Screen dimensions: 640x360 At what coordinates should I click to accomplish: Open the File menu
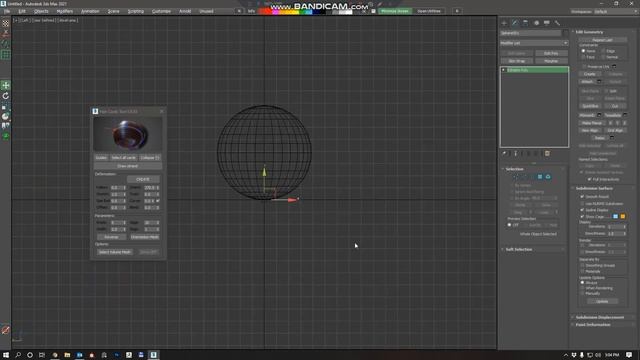(x=7, y=11)
